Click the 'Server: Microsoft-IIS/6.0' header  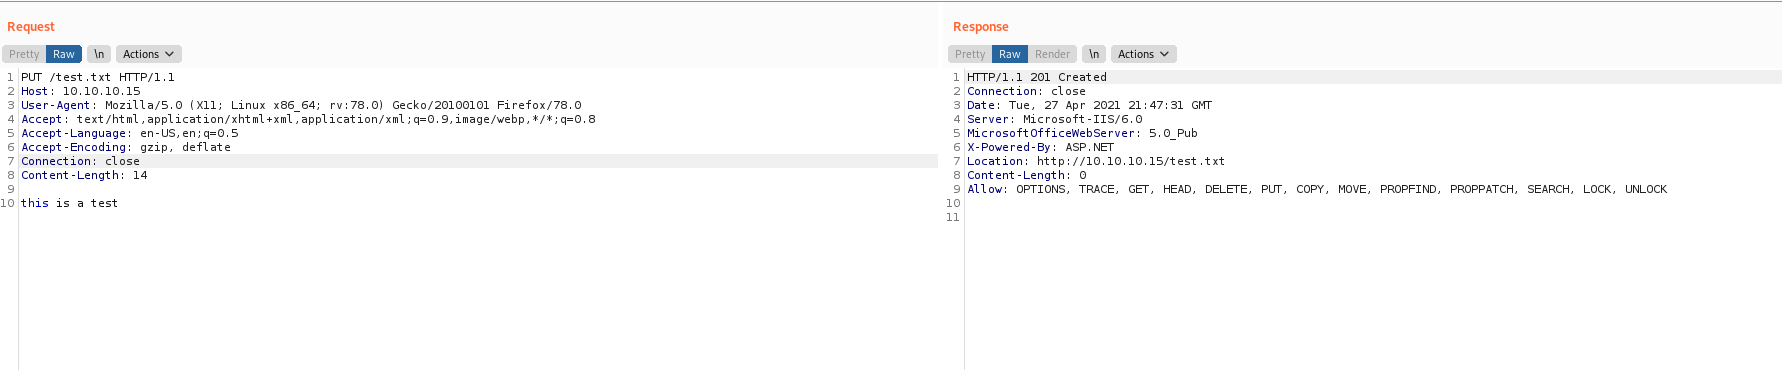[x=1054, y=119]
